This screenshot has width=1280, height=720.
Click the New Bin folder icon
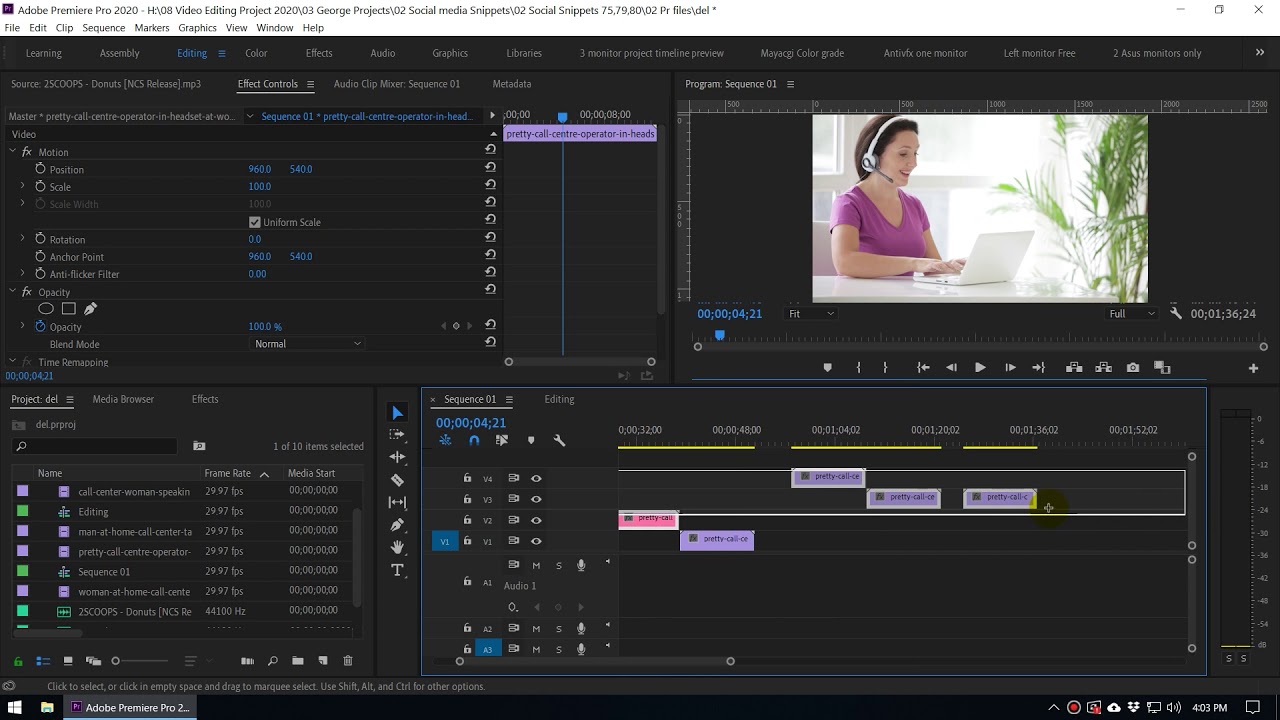(x=297, y=661)
